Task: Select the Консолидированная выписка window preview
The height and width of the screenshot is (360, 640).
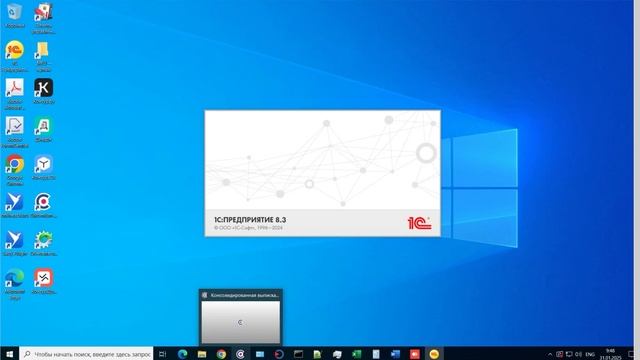Action: coord(241,317)
